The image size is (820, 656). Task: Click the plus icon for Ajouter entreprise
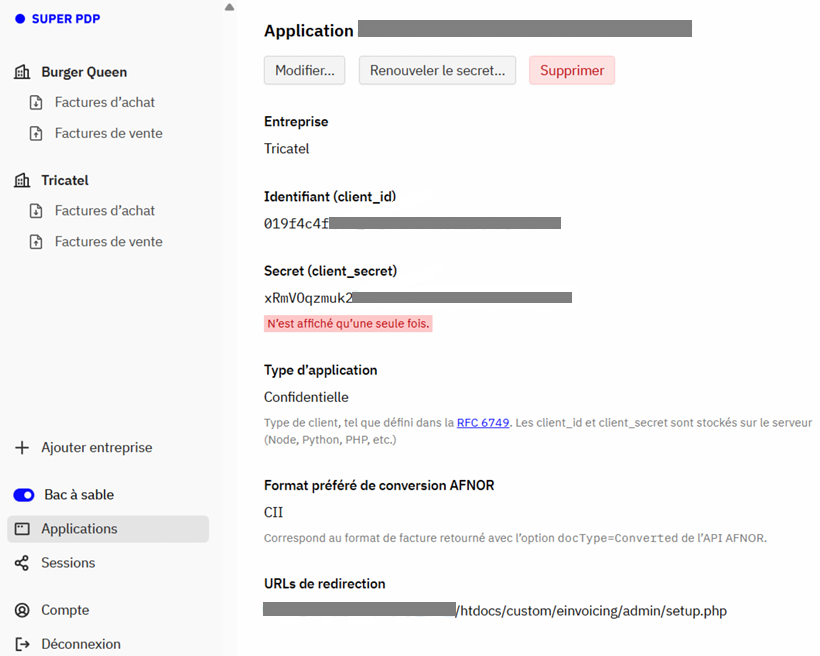click(22, 448)
